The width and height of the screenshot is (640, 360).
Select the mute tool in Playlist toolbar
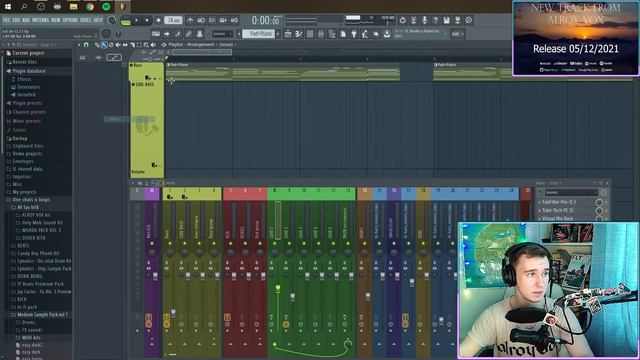(x=118, y=44)
